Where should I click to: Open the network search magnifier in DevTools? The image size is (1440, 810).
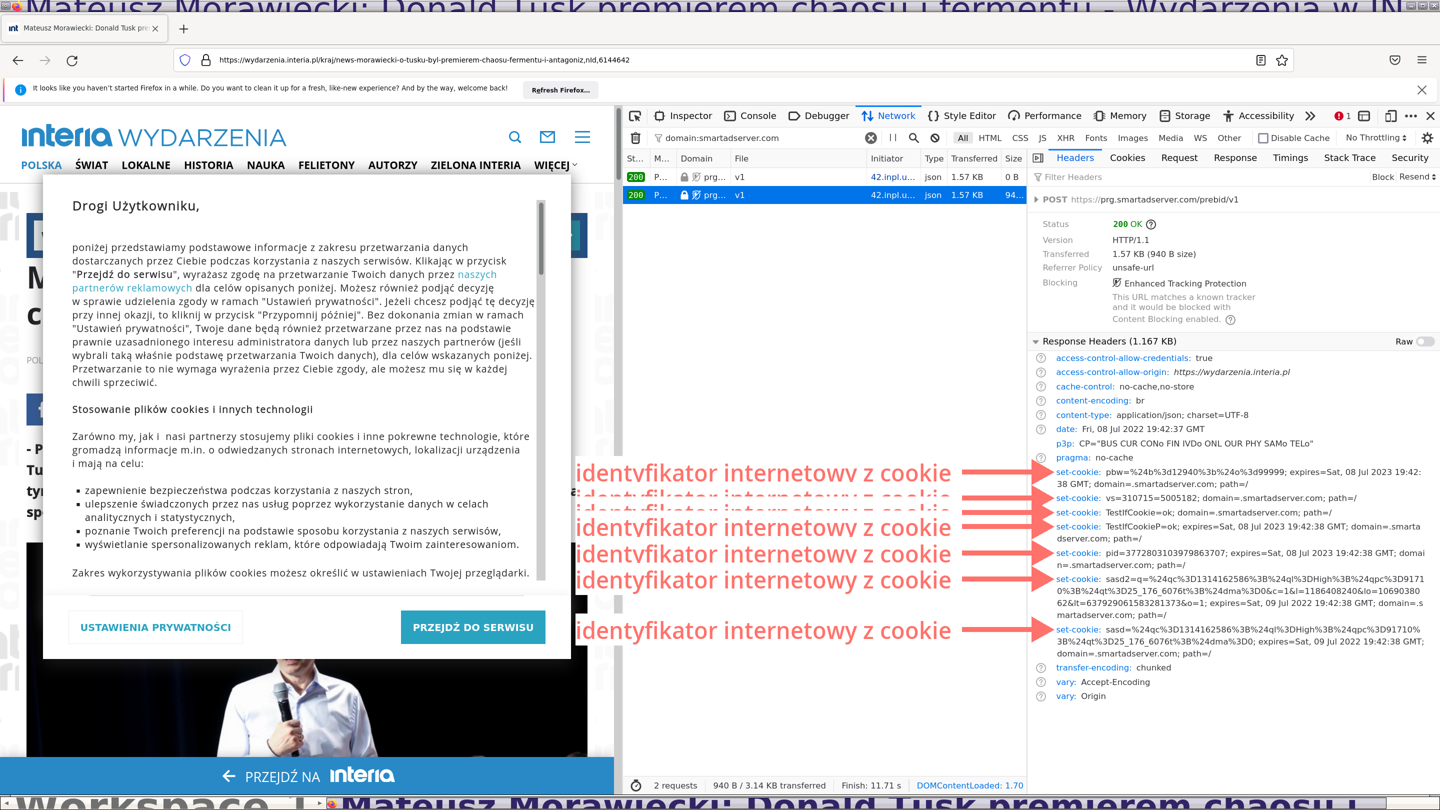(914, 138)
